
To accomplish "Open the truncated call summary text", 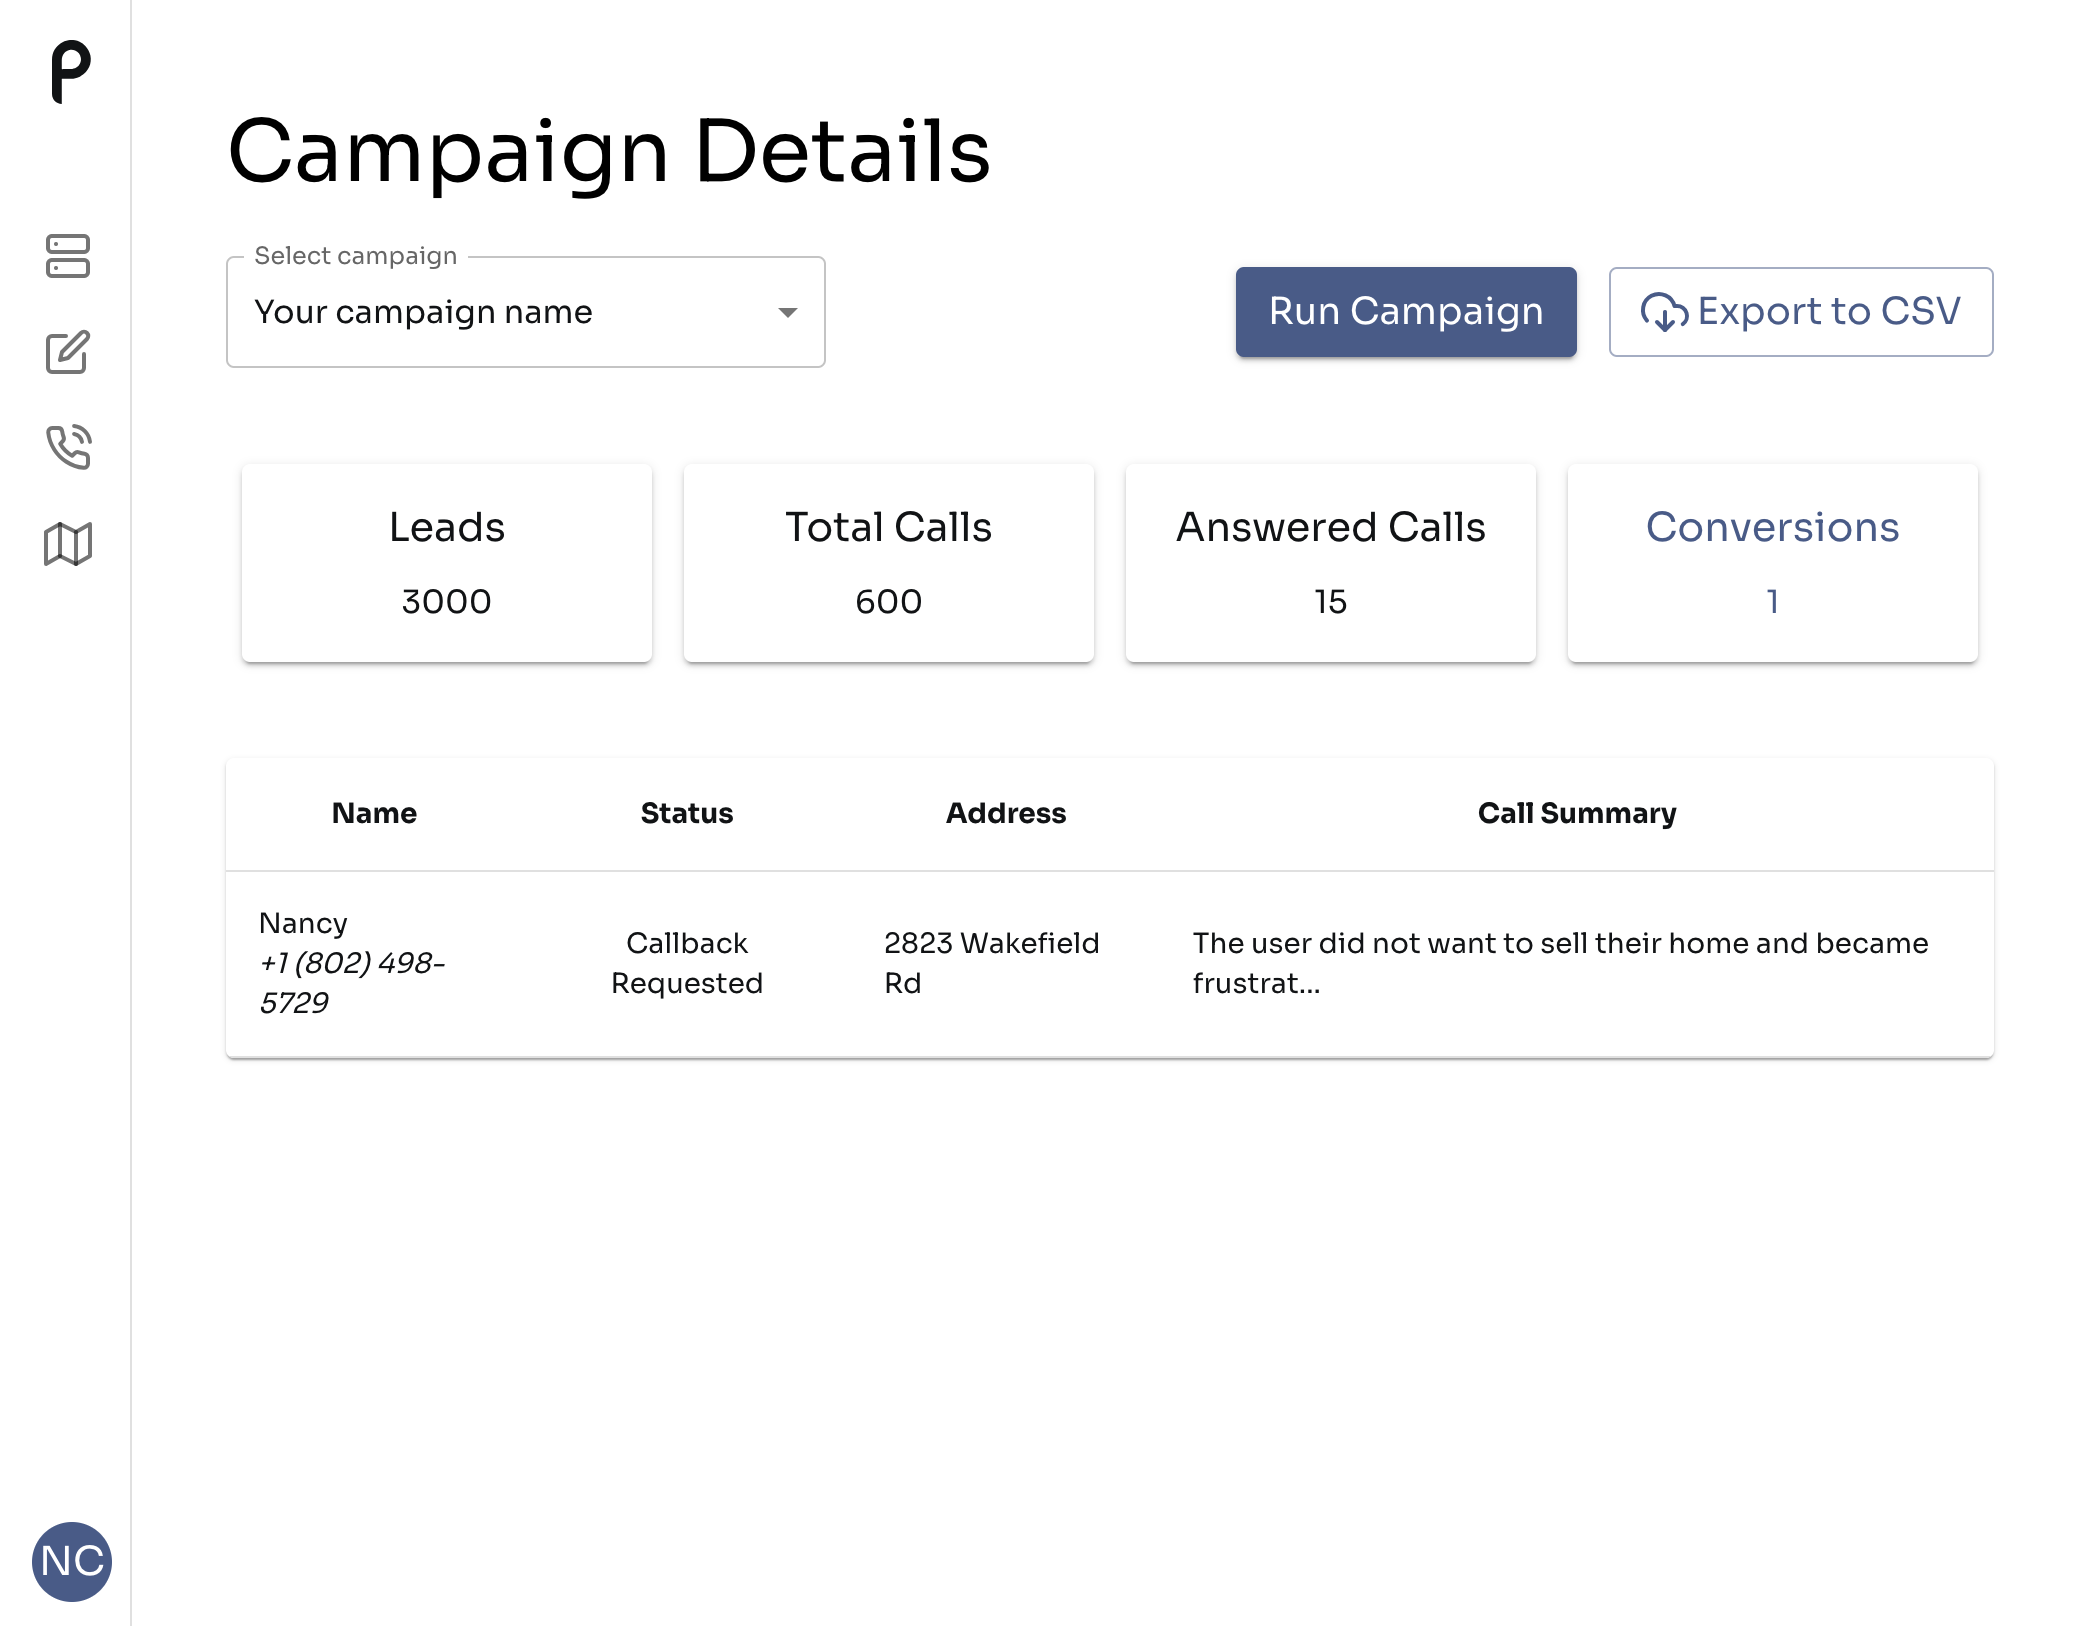I will (x=1560, y=963).
